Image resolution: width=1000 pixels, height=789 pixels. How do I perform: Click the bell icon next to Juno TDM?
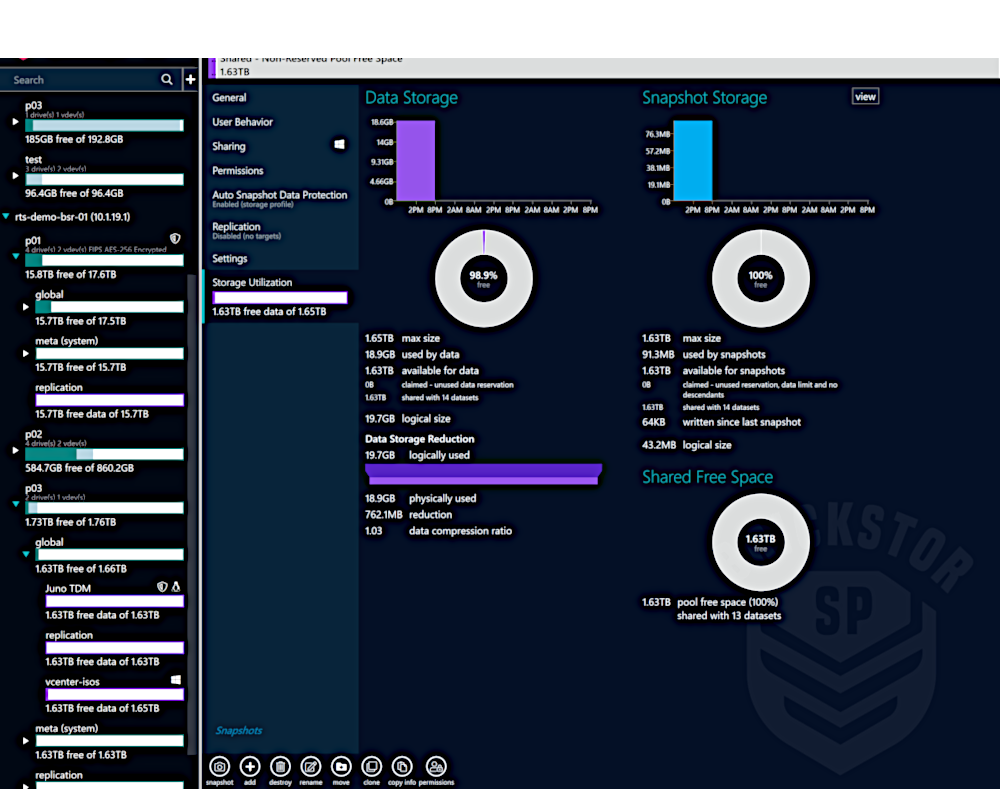click(176, 587)
